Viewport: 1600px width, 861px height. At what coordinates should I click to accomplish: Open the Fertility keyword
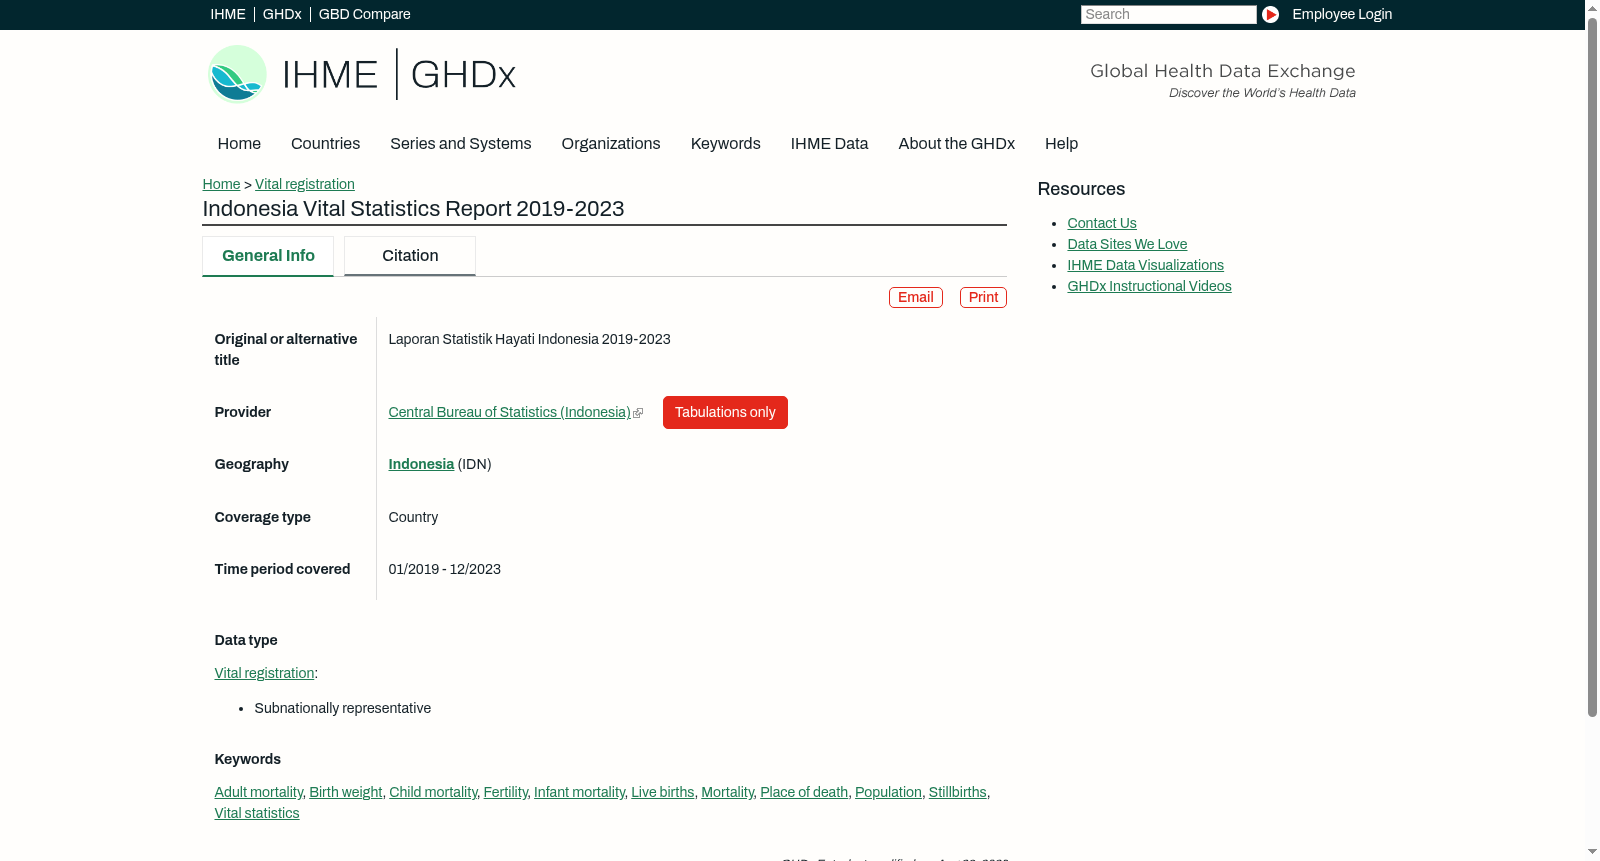[x=505, y=792]
